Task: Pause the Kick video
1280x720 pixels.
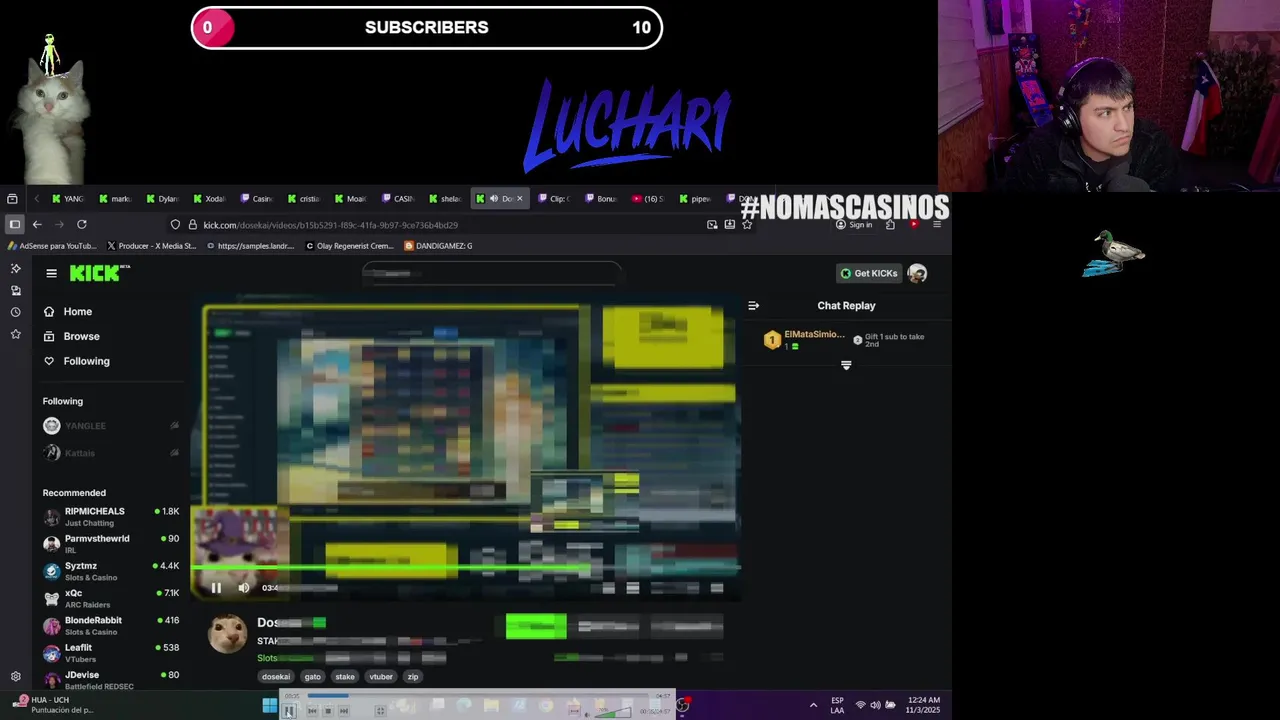Action: (216, 588)
